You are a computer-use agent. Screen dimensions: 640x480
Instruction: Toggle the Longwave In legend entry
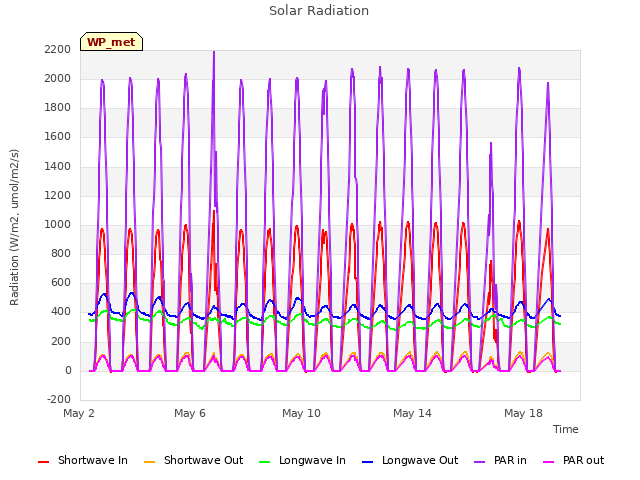(x=302, y=460)
